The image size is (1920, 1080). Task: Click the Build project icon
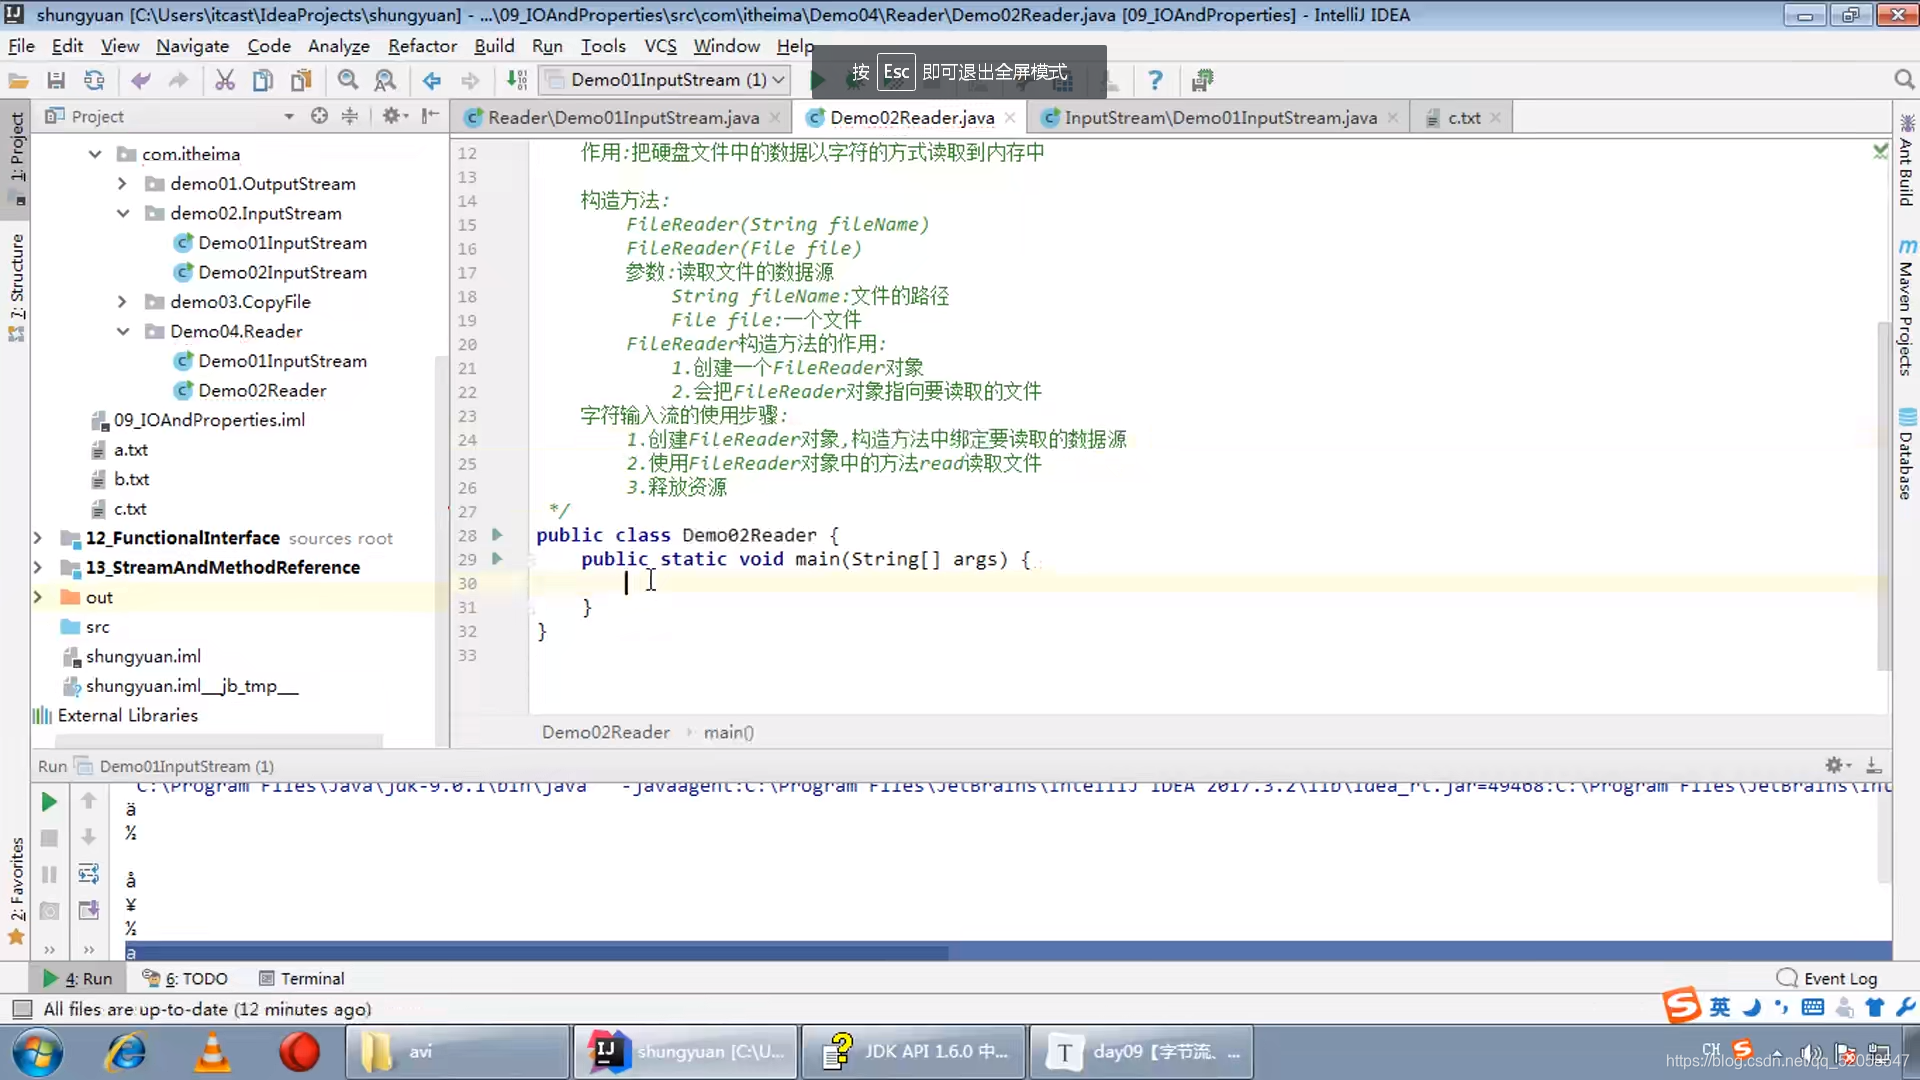click(x=517, y=80)
